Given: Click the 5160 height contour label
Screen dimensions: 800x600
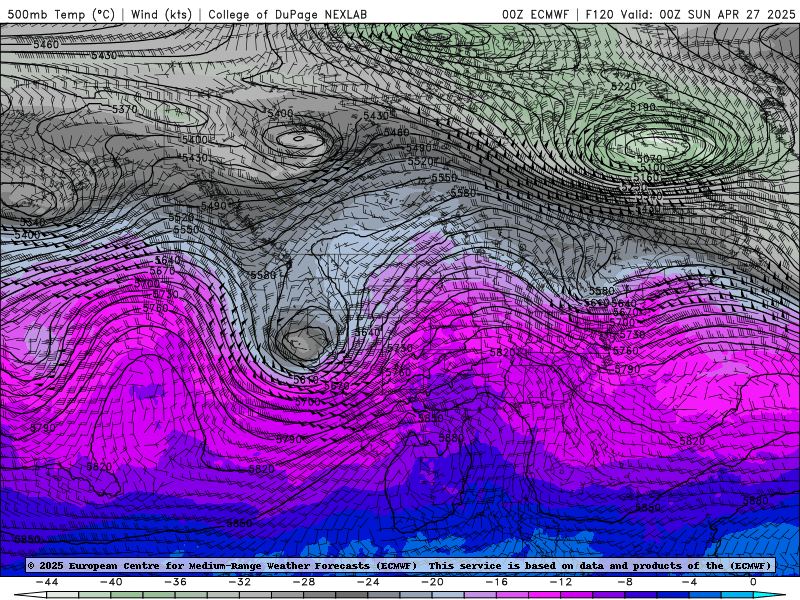Looking at the screenshot, I should 646,178.
